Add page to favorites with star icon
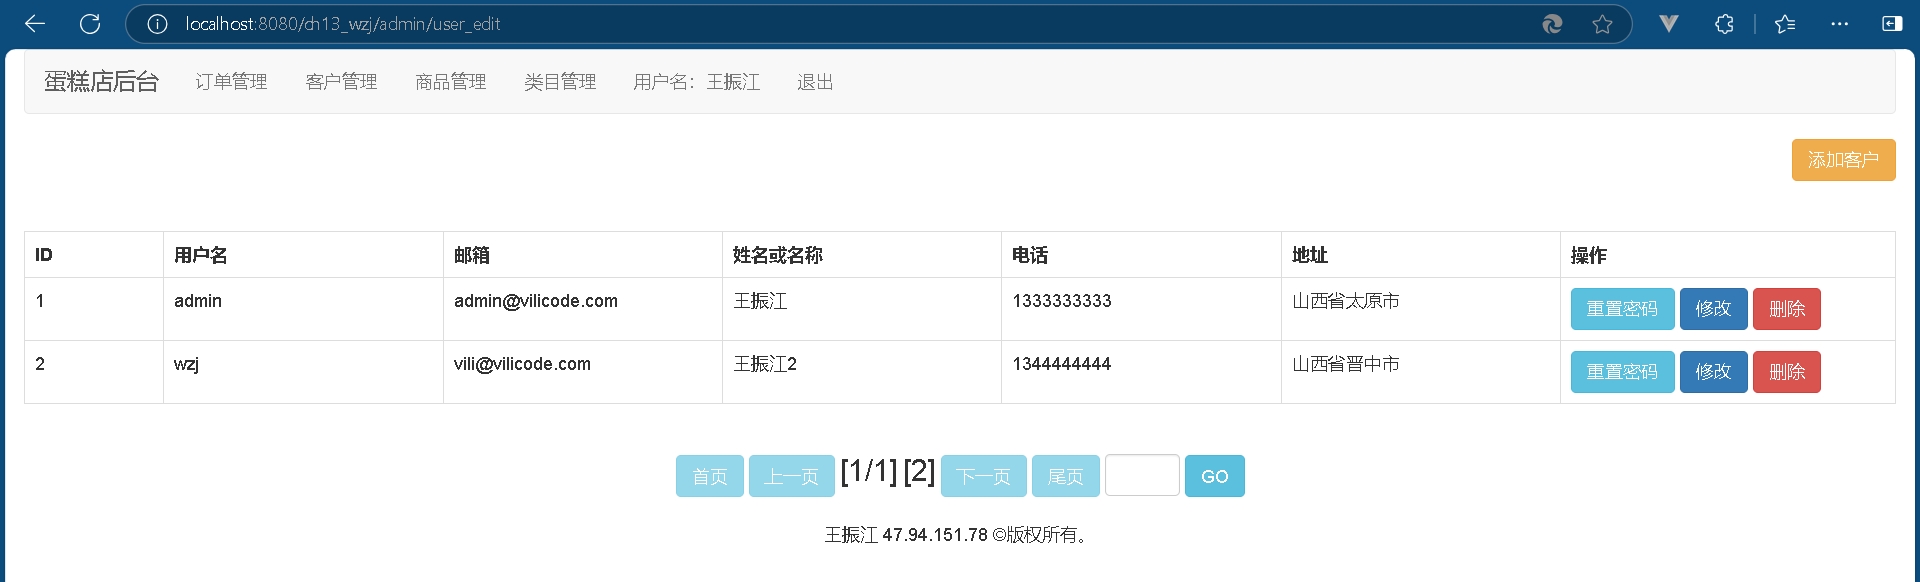 click(x=1602, y=24)
